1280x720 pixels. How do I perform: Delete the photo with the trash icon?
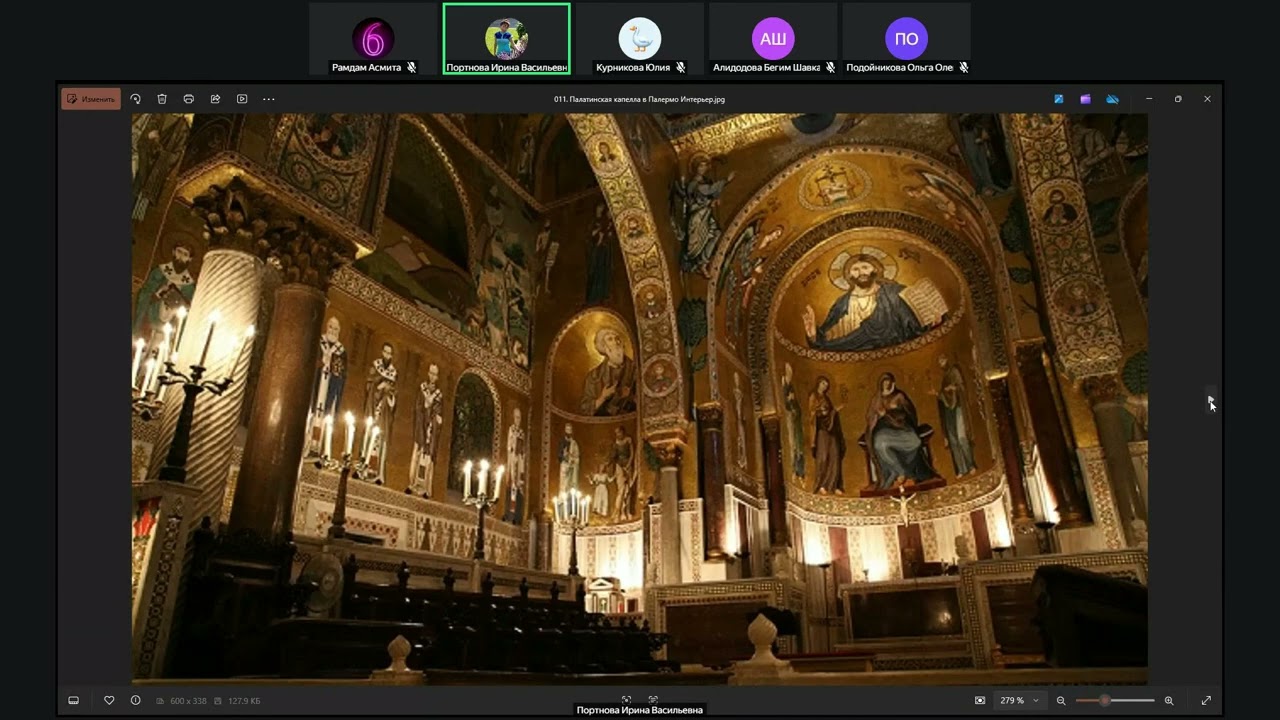(x=162, y=99)
